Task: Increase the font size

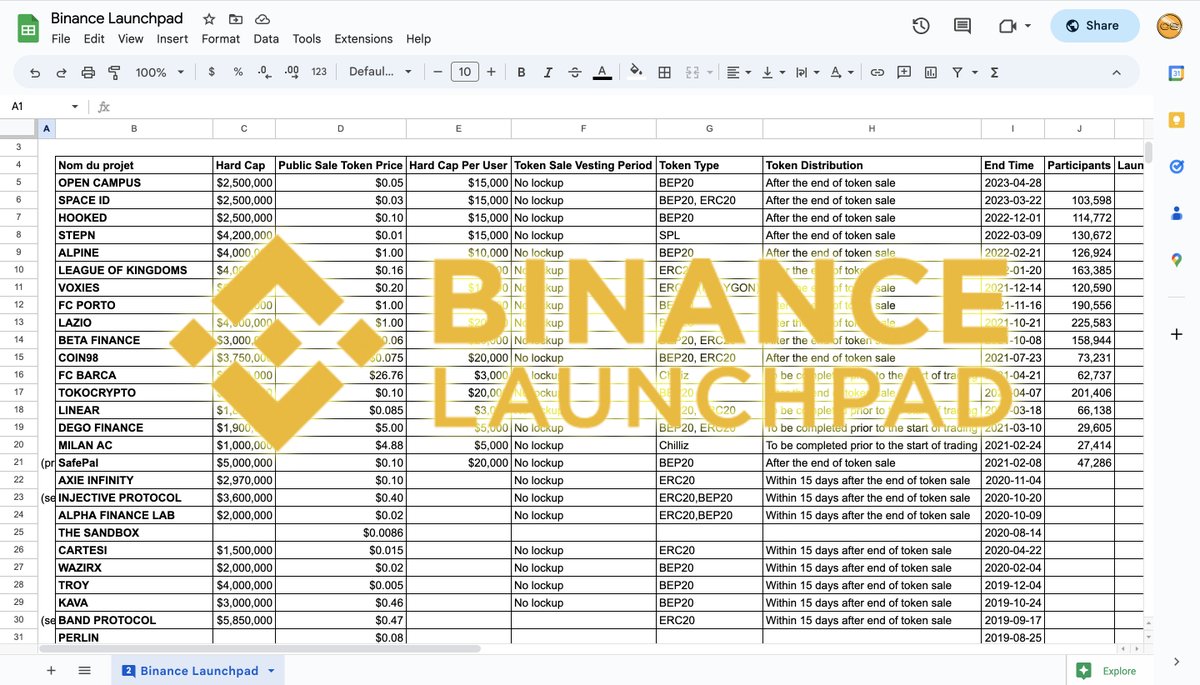Action: [491, 72]
